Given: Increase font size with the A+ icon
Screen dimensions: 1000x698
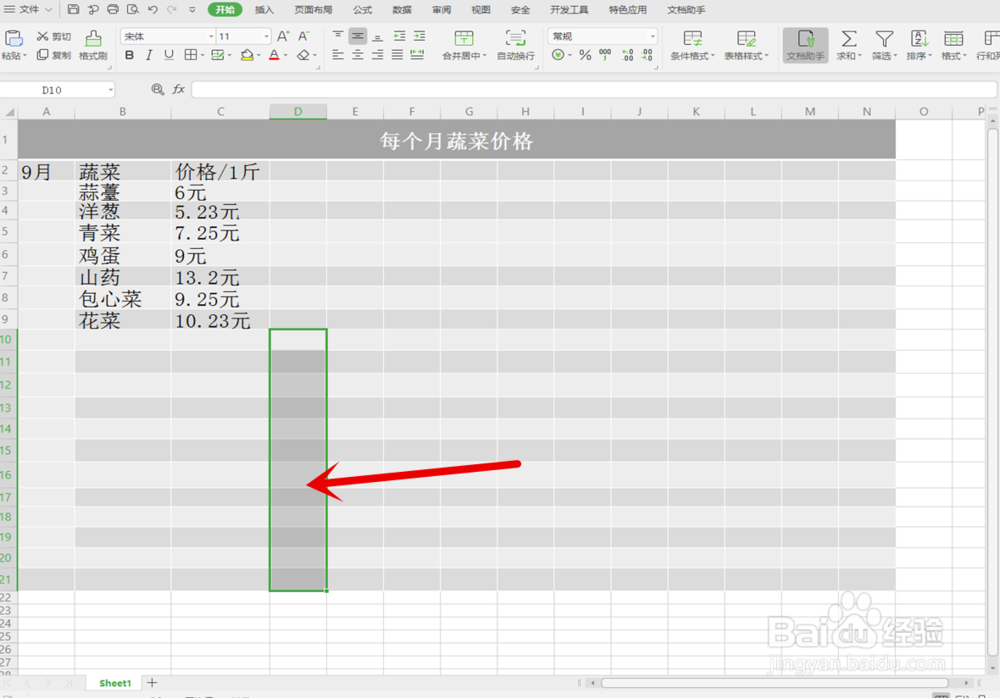Looking at the screenshot, I should [283, 36].
